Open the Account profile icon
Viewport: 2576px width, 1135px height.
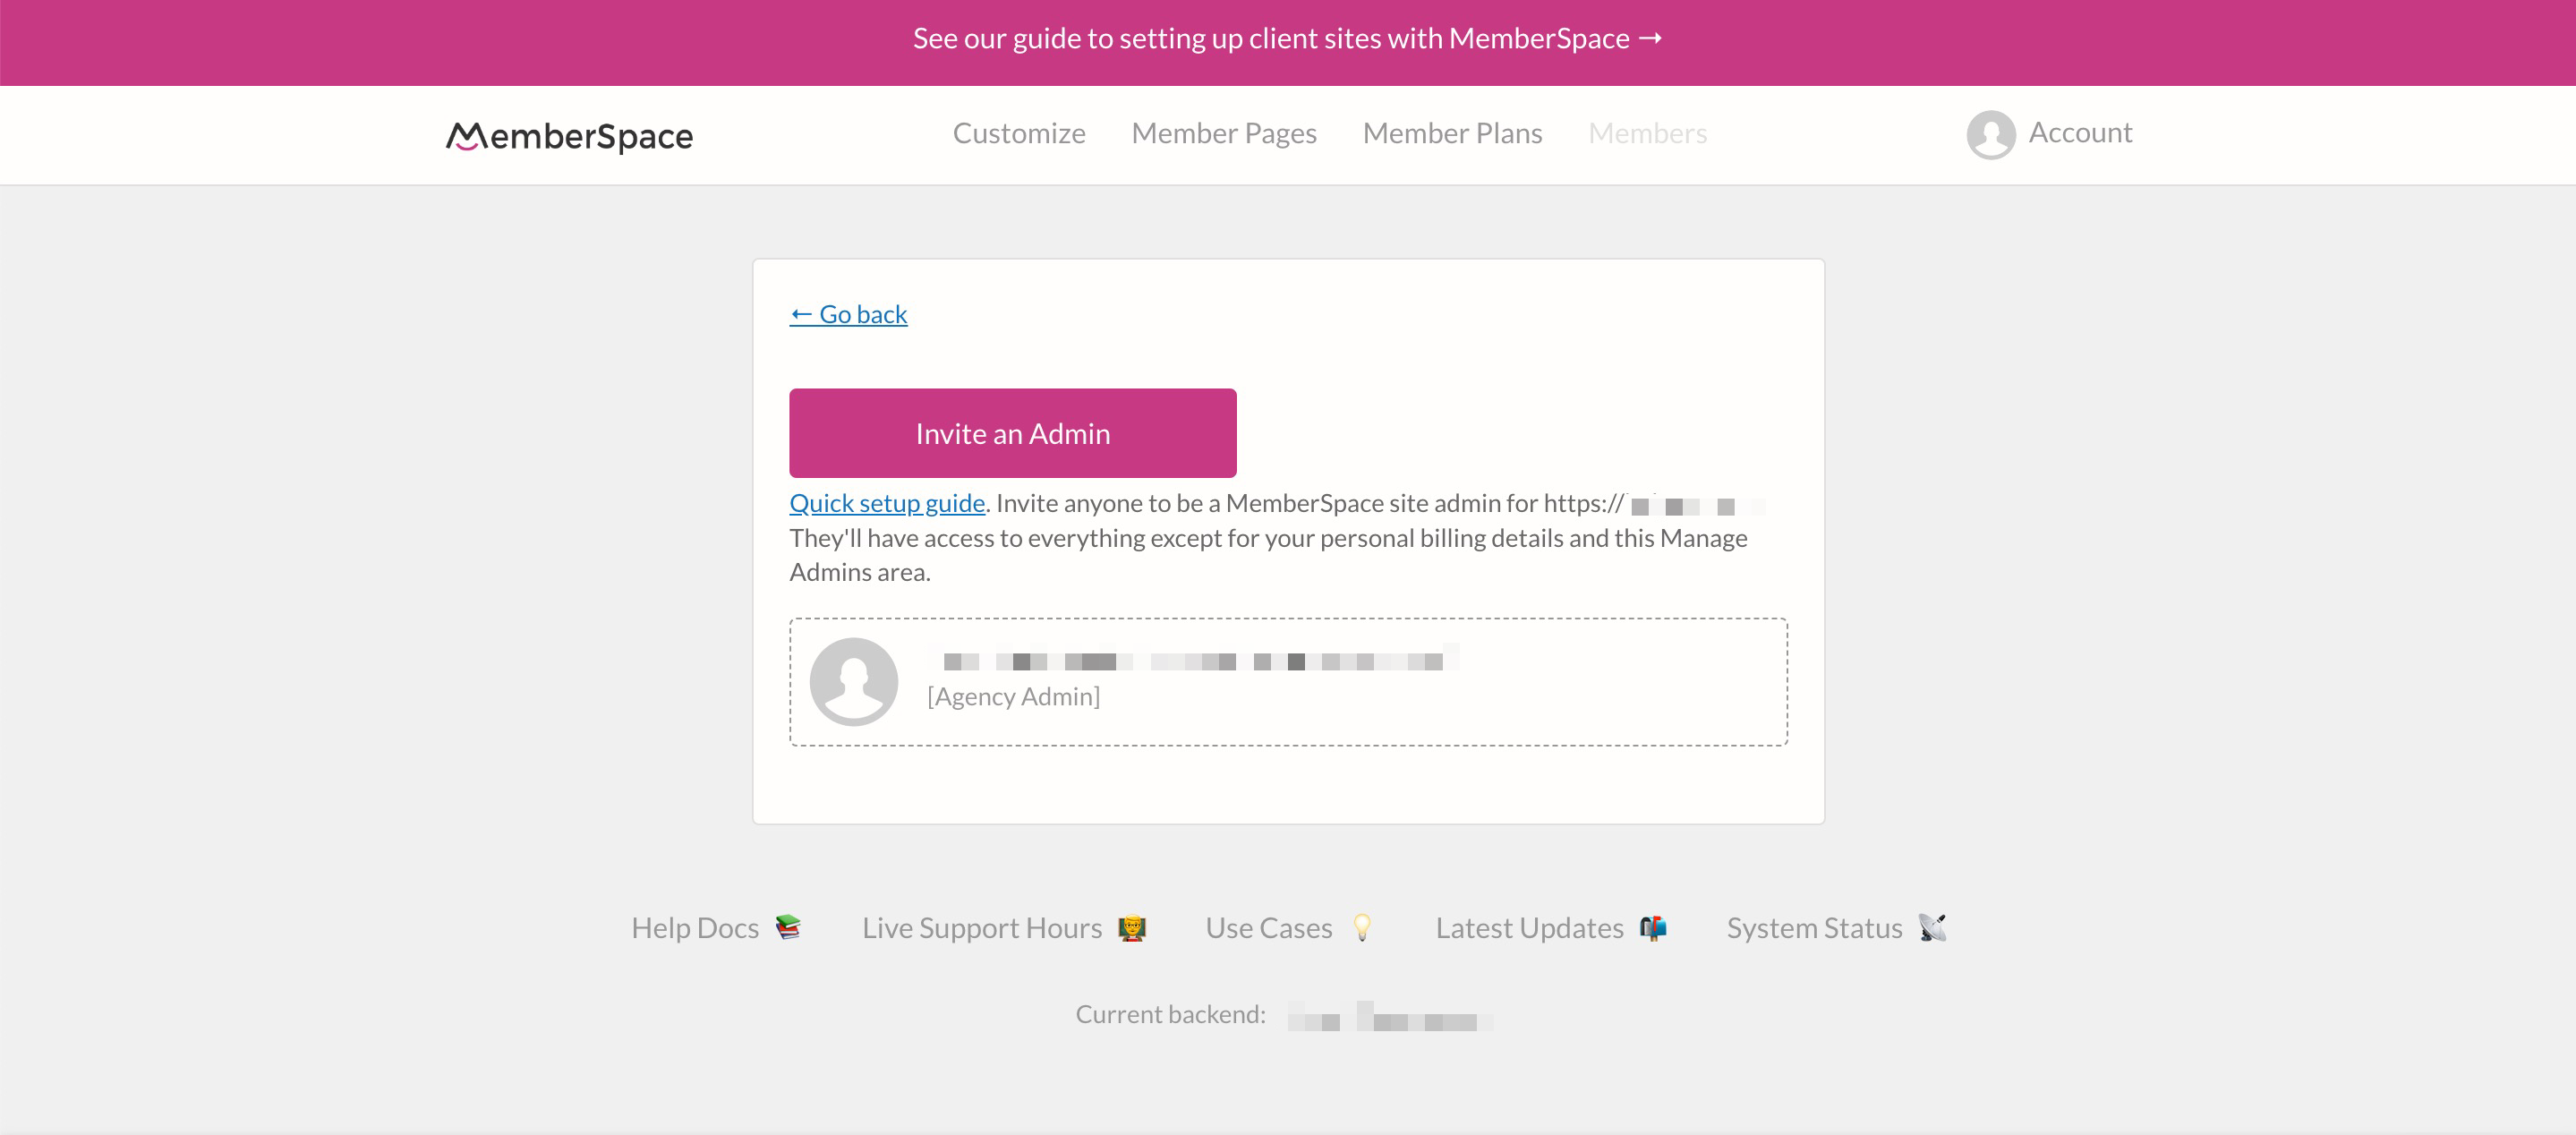tap(1992, 134)
